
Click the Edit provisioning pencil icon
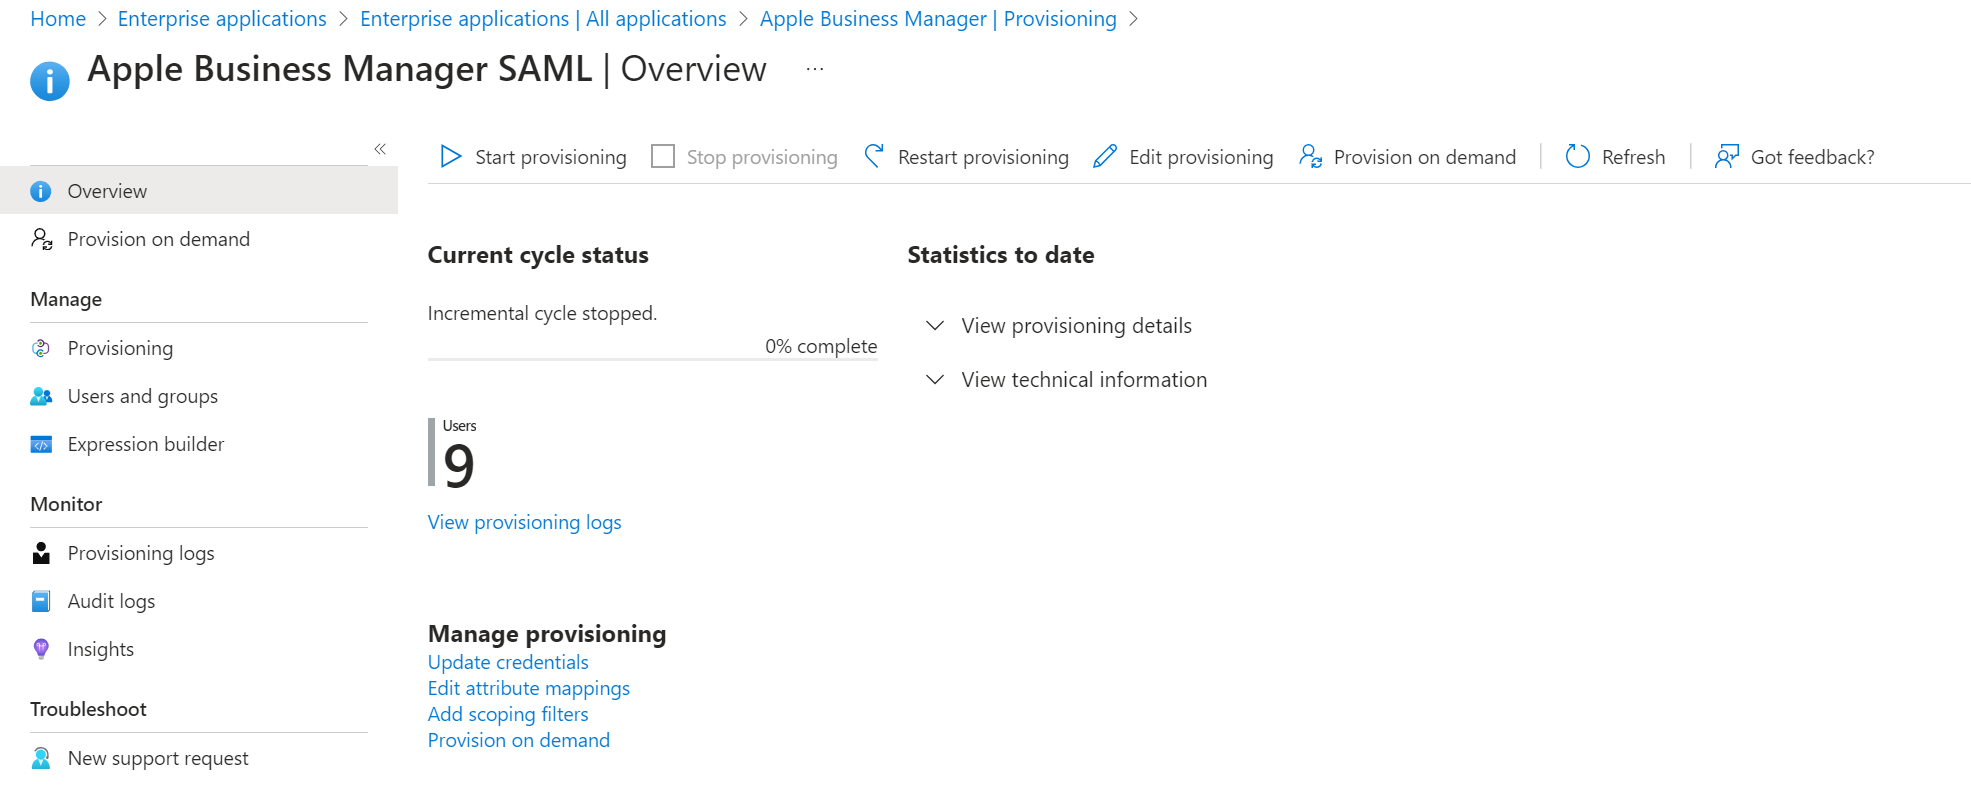pos(1105,157)
